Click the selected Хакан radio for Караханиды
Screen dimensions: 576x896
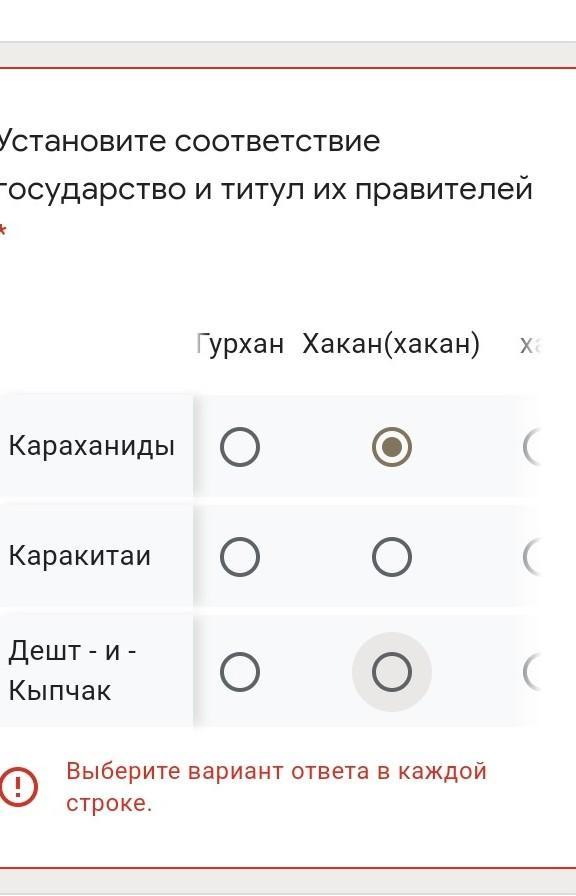pos(391,446)
